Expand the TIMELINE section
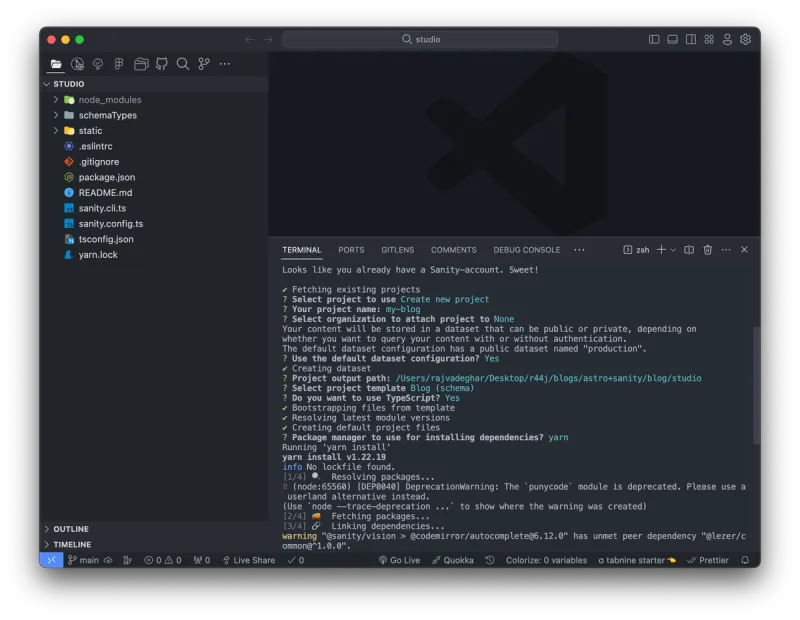Image resolution: width=800 pixels, height=620 pixels. click(x=156, y=544)
